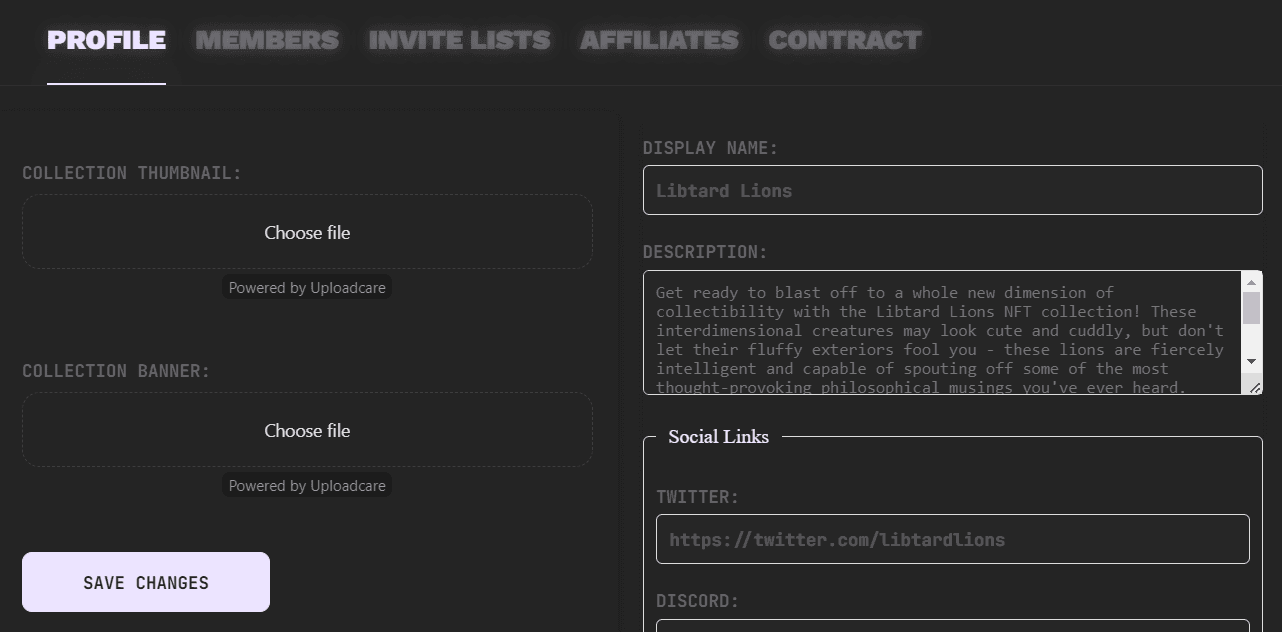Viewport: 1282px width, 632px height.
Task: Switch to the Affiliates tab
Action: coord(659,40)
